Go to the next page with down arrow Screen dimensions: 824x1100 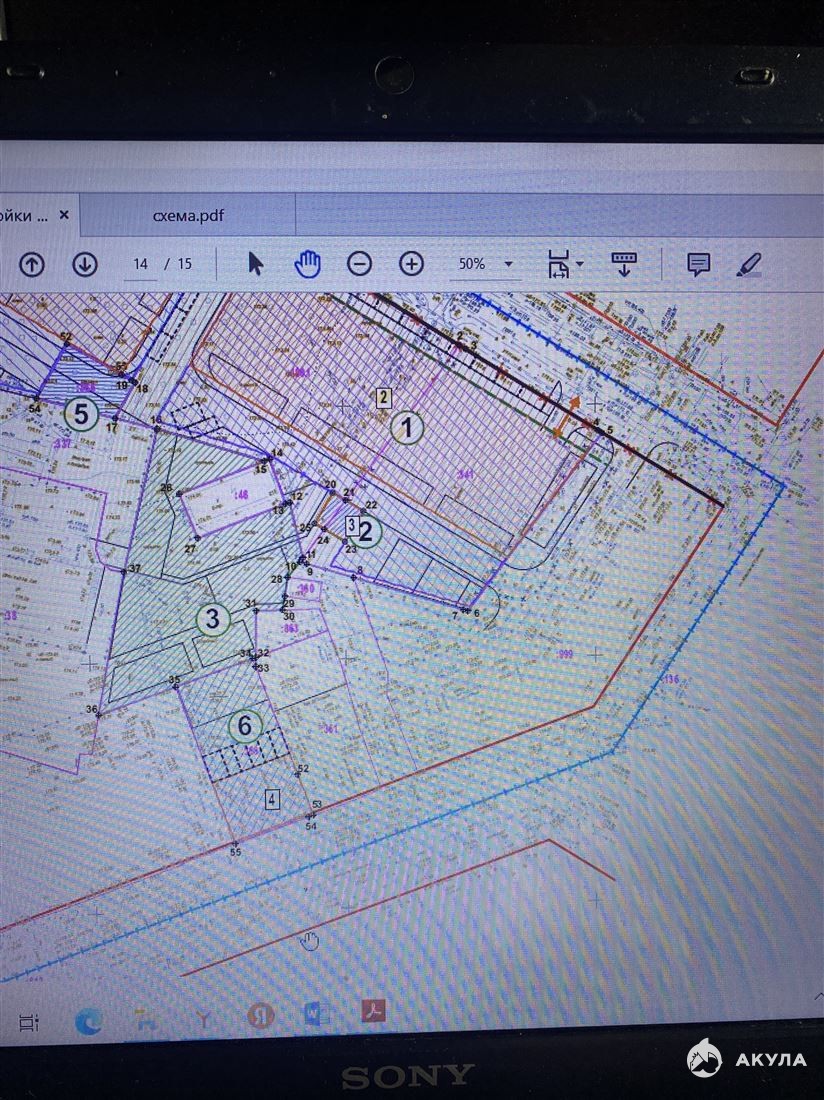pos(85,264)
